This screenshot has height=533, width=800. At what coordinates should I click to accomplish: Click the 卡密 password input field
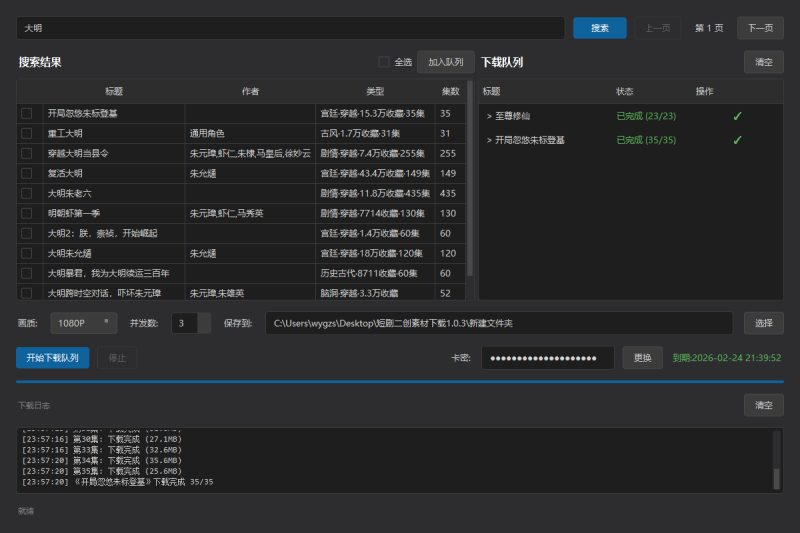[547, 358]
